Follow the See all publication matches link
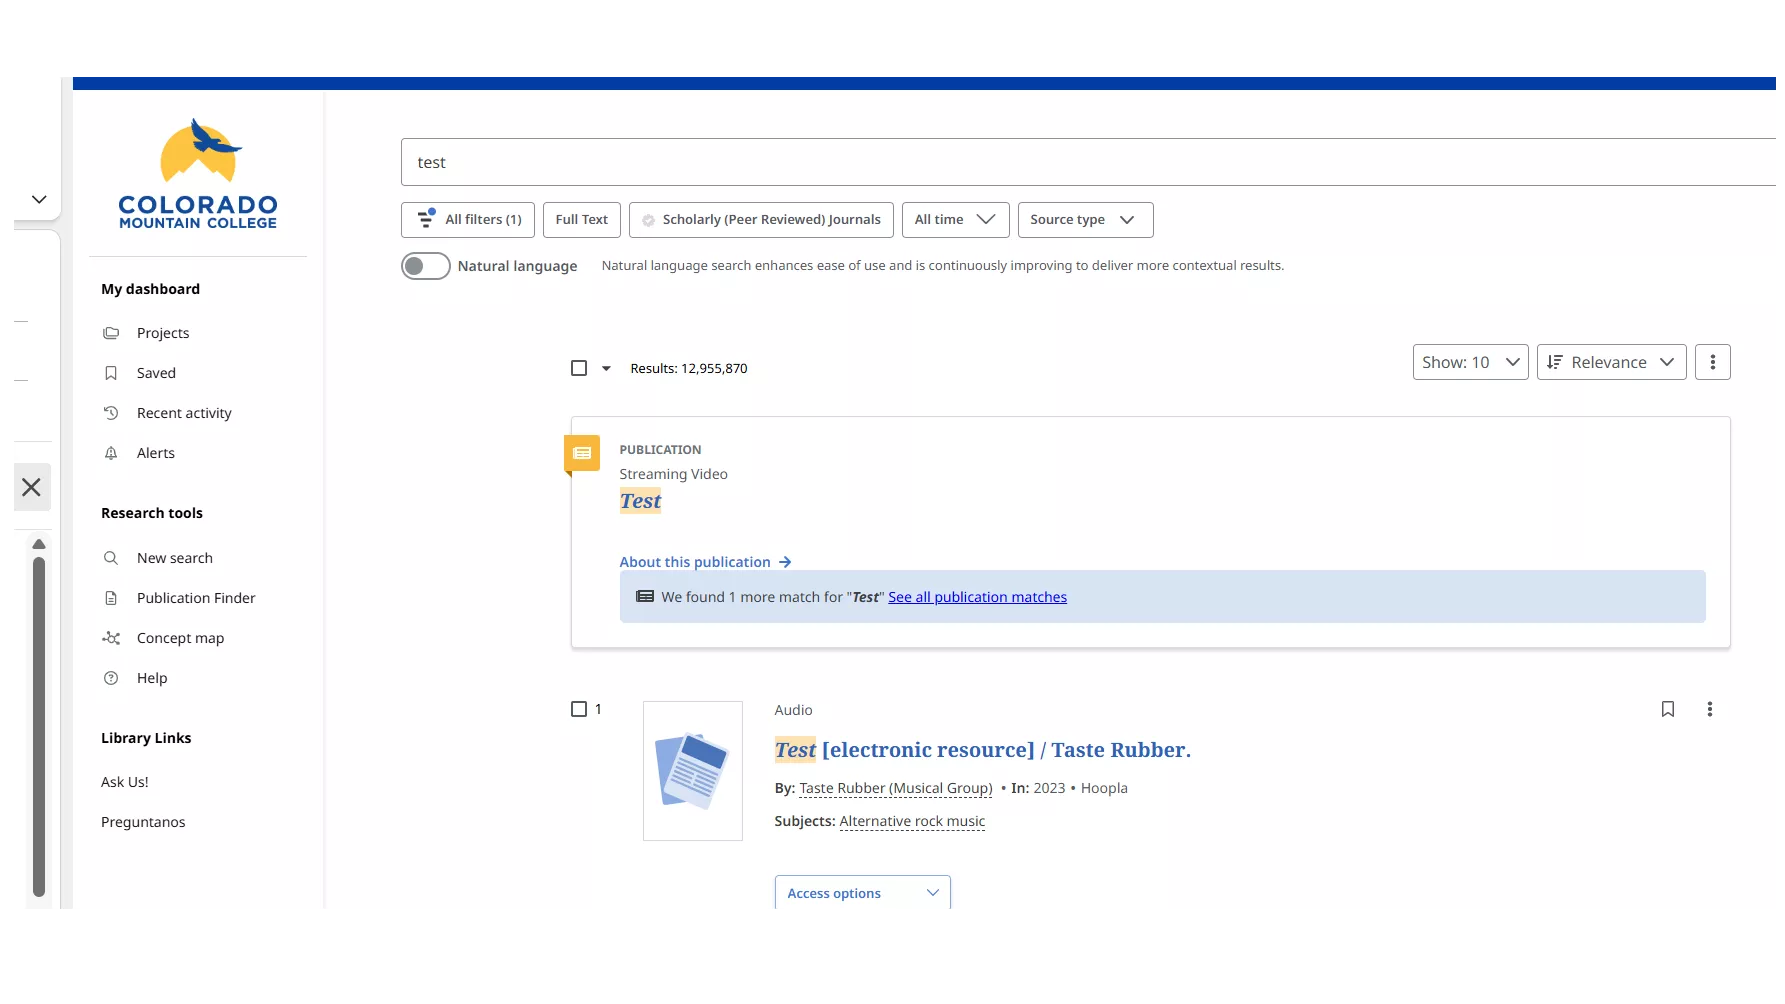Screen dimensions: 1785x1004 pyautogui.click(x=977, y=597)
